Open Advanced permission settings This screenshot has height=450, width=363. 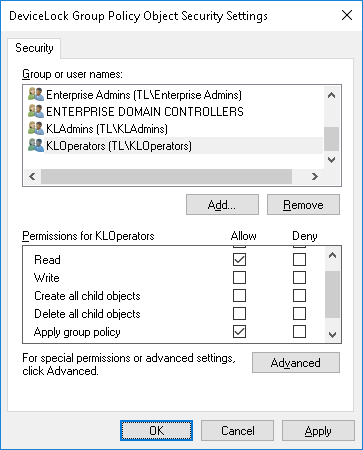[296, 363]
